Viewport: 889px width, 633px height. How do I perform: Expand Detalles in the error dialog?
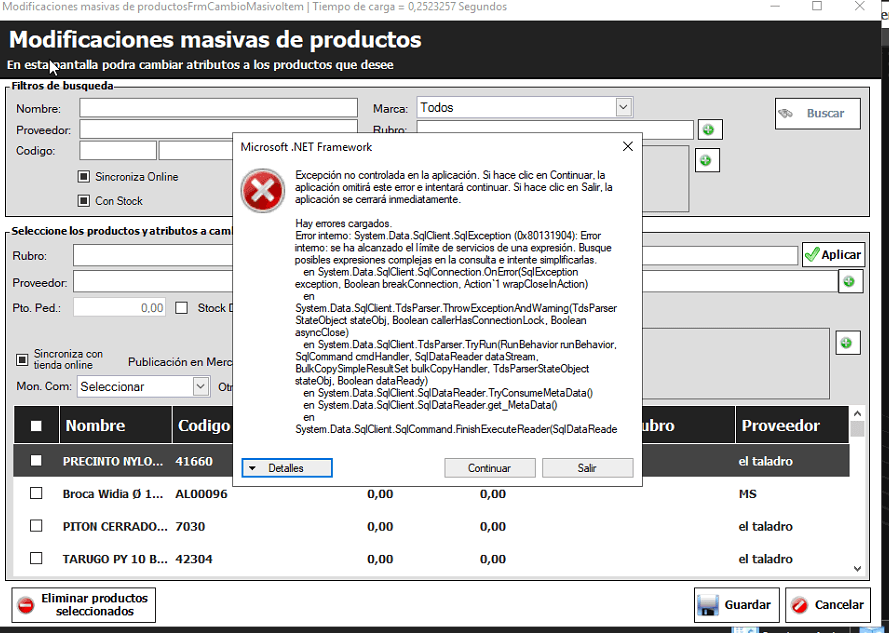coord(287,468)
